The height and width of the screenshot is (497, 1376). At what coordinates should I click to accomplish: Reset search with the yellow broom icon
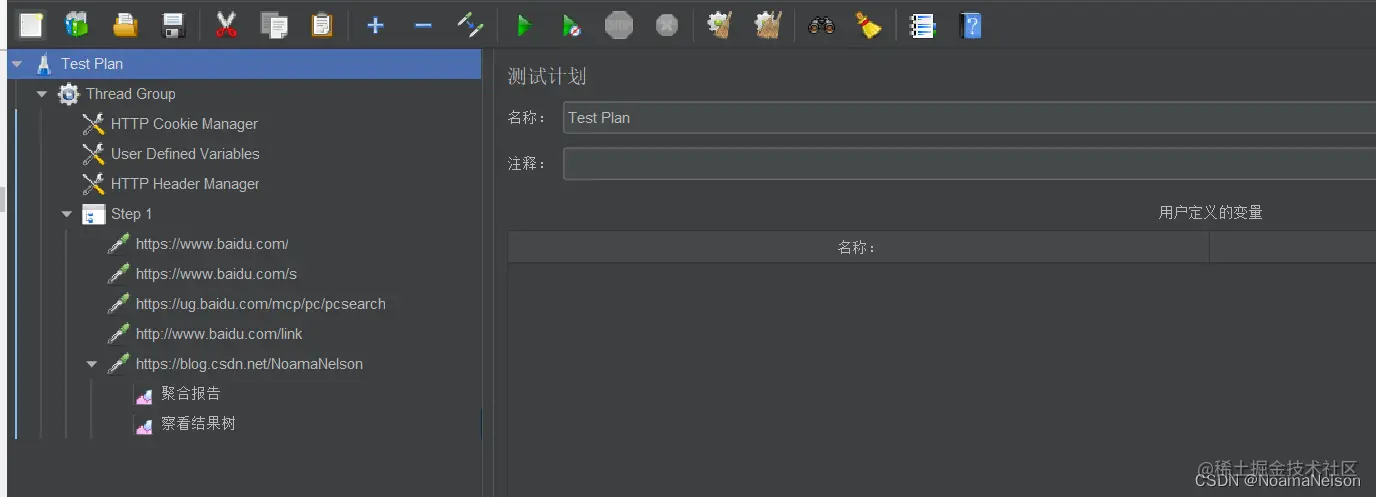[x=868, y=25]
